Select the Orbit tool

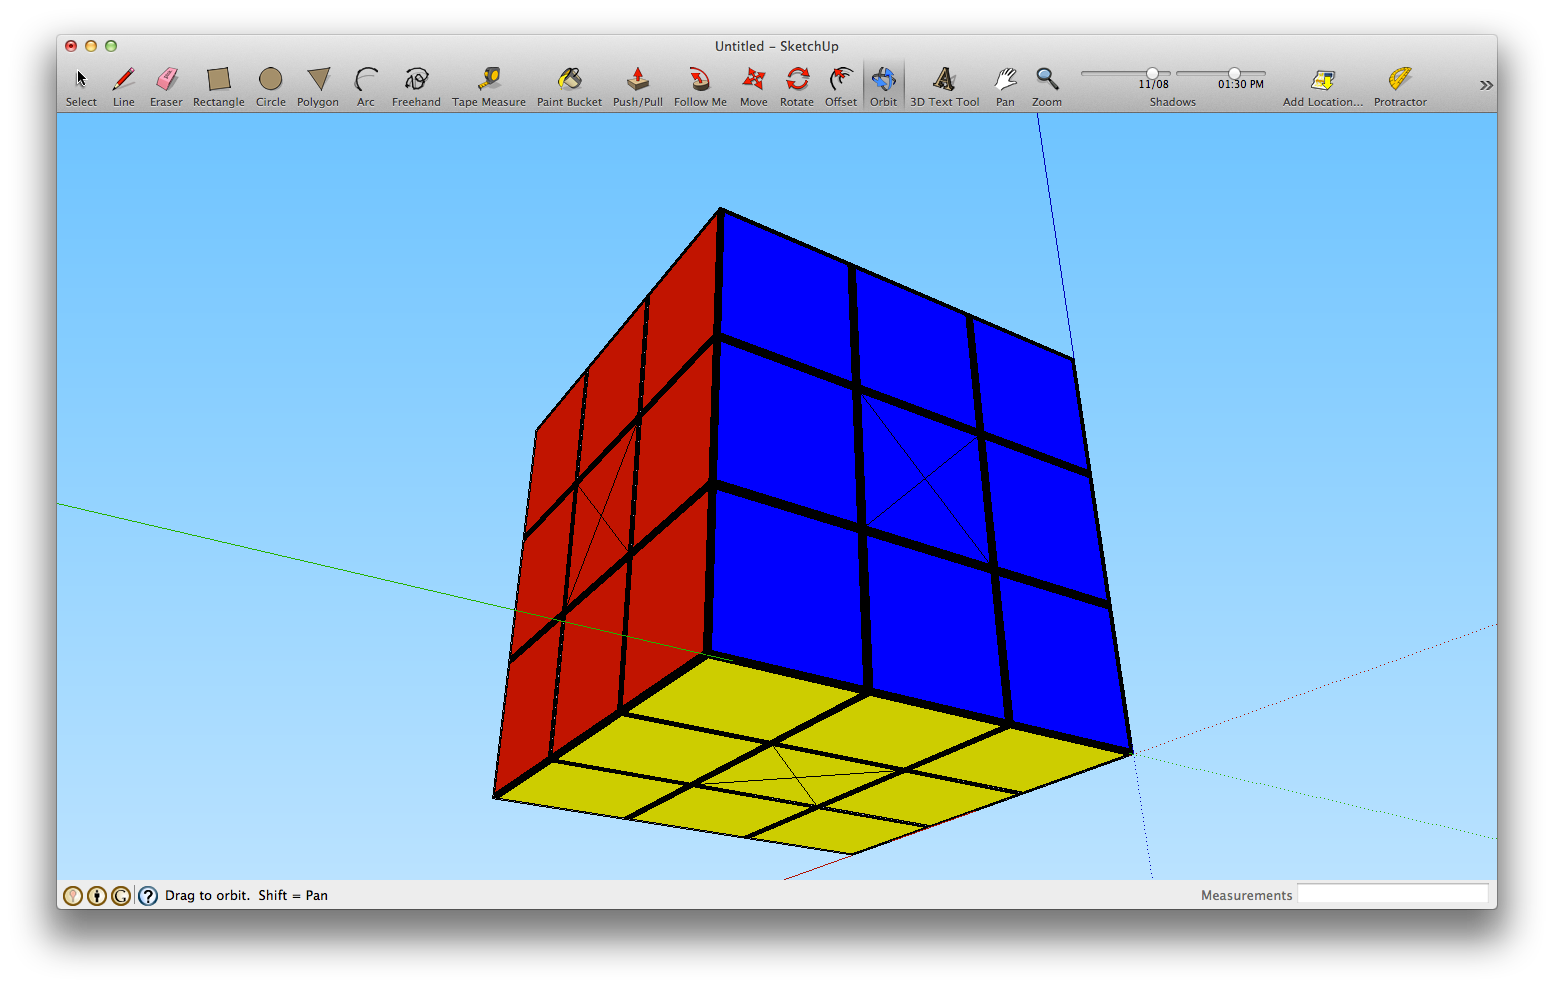point(883,80)
